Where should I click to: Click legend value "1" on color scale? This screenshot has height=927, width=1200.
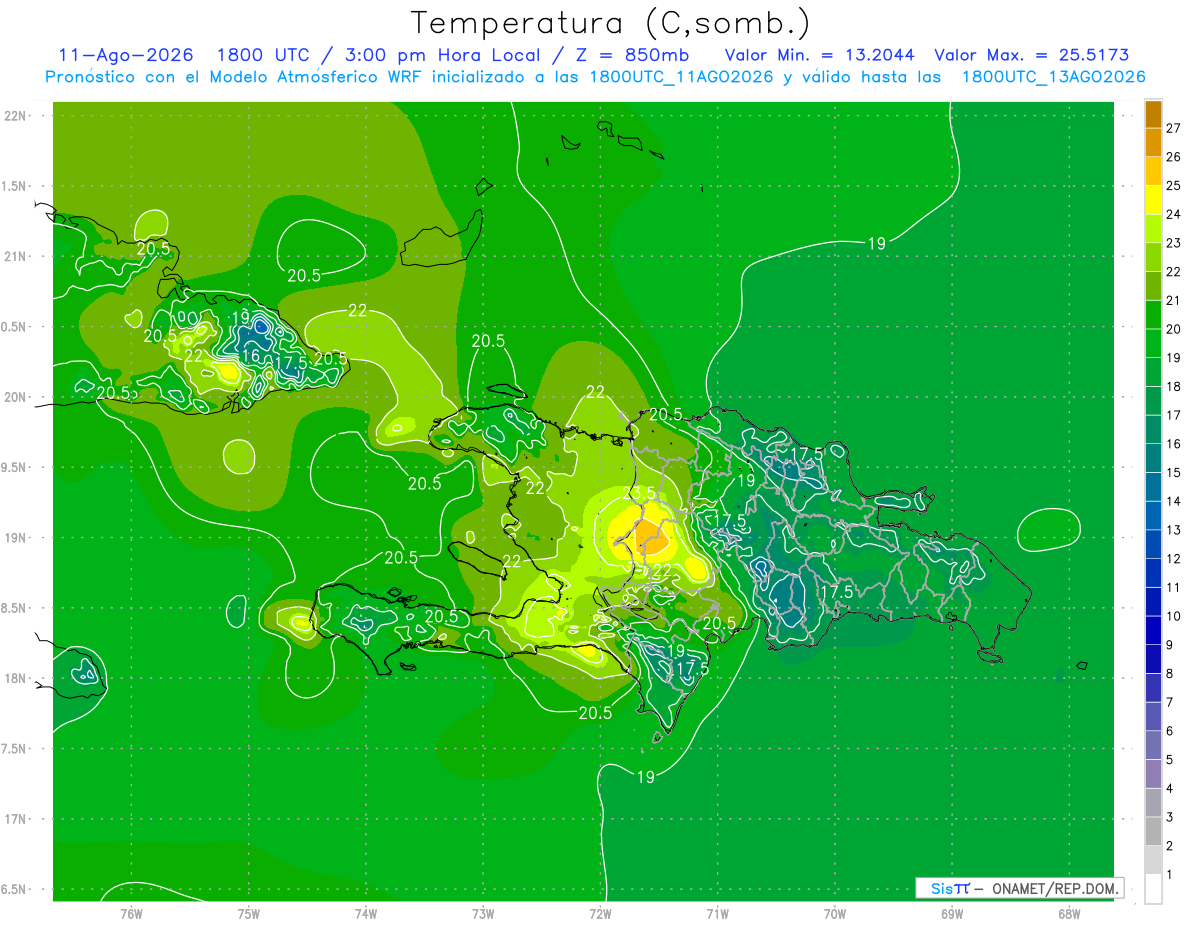point(1170,875)
